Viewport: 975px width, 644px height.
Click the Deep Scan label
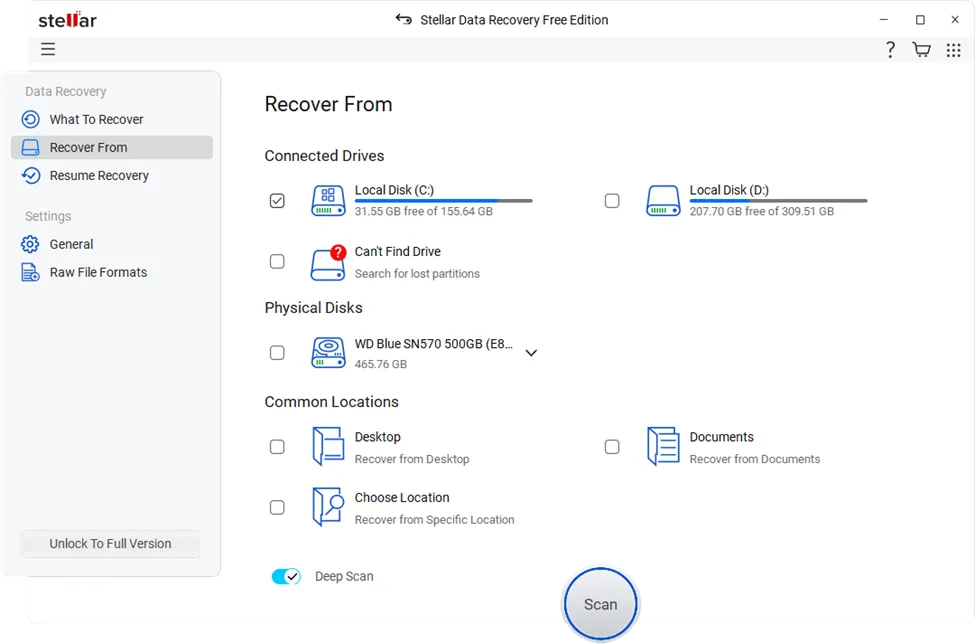pos(344,576)
